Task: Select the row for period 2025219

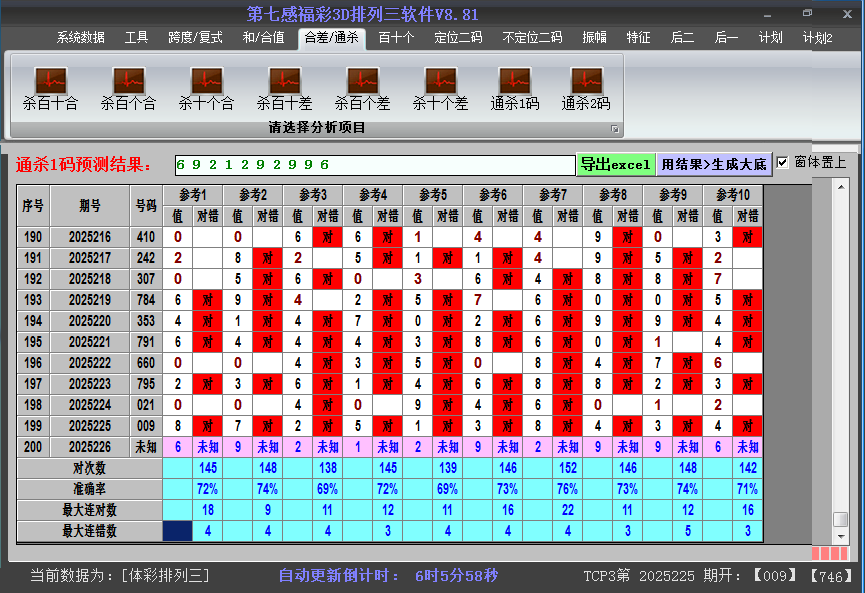Action: click(x=390, y=300)
